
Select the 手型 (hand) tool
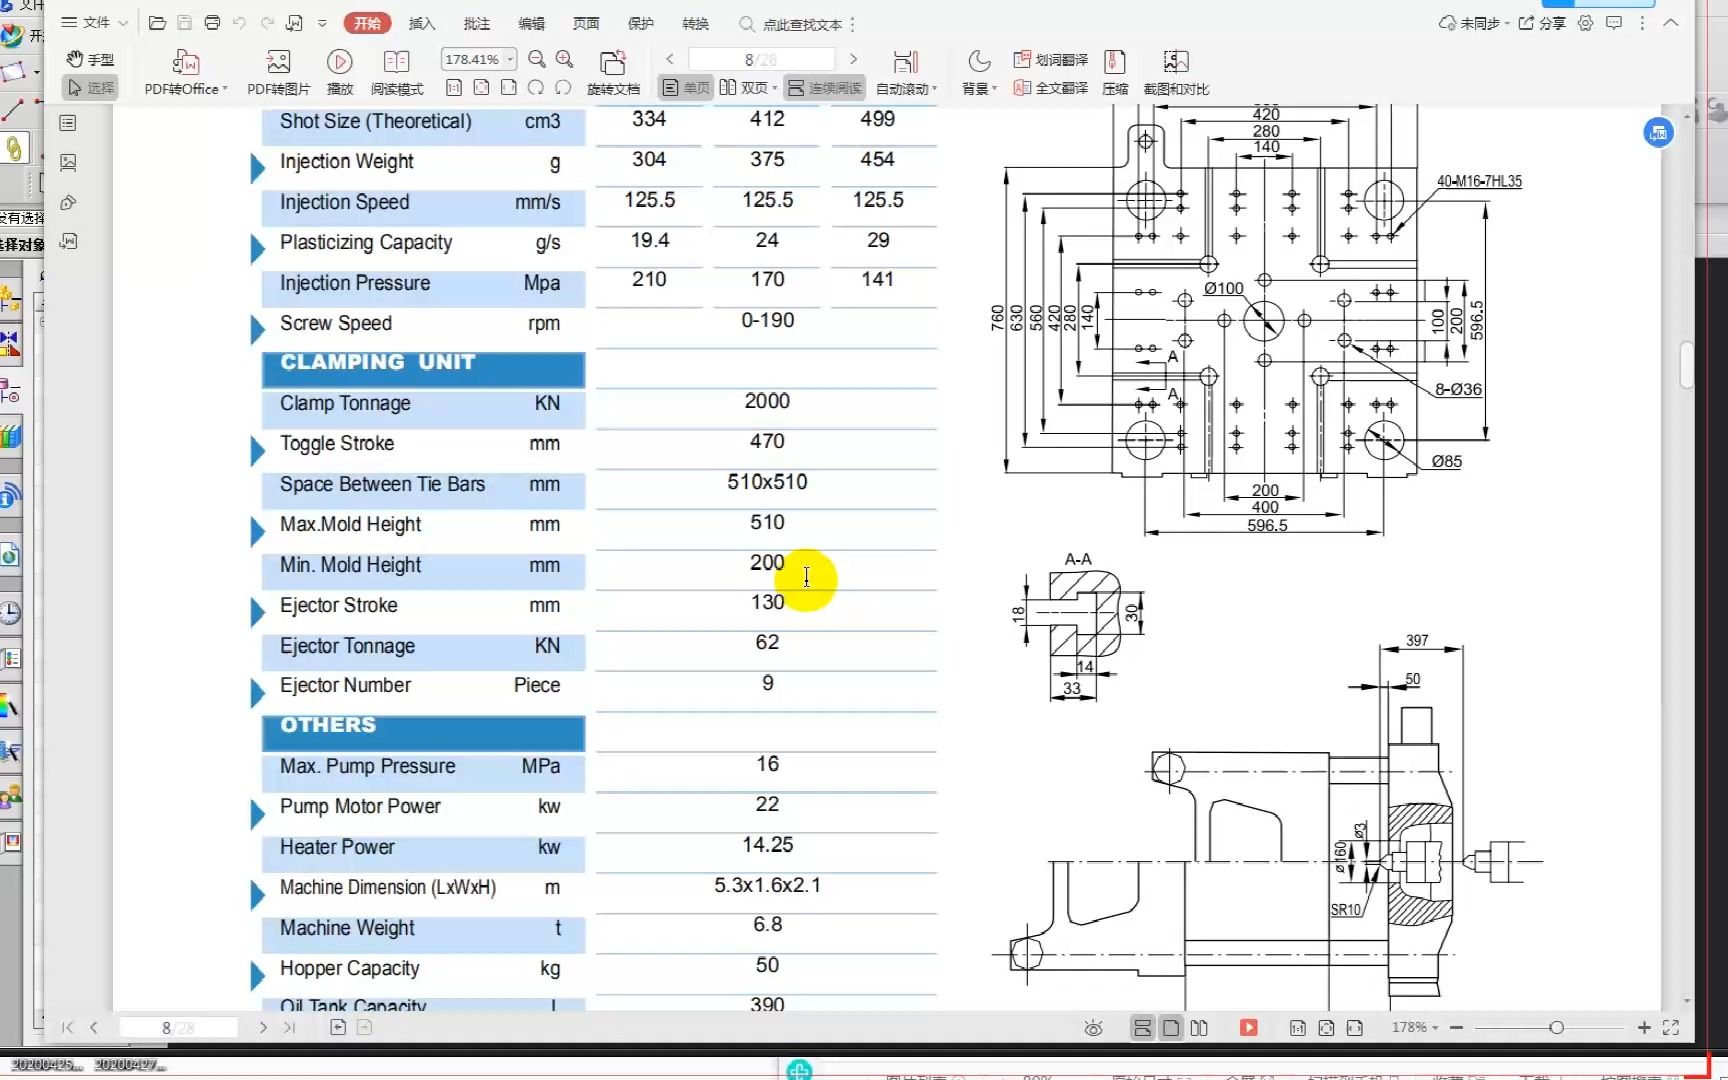coord(90,59)
